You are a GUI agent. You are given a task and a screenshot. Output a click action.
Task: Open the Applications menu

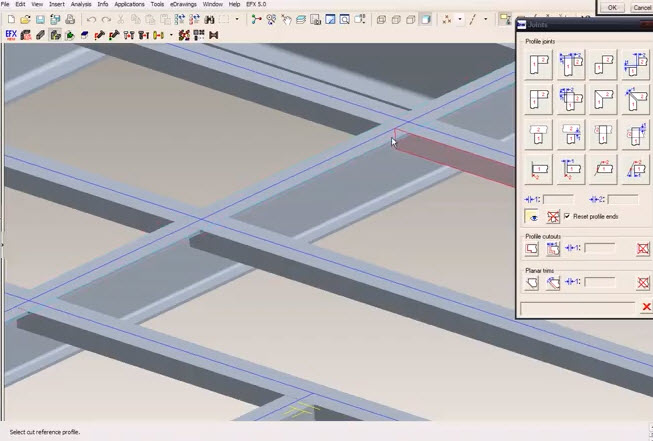130,4
